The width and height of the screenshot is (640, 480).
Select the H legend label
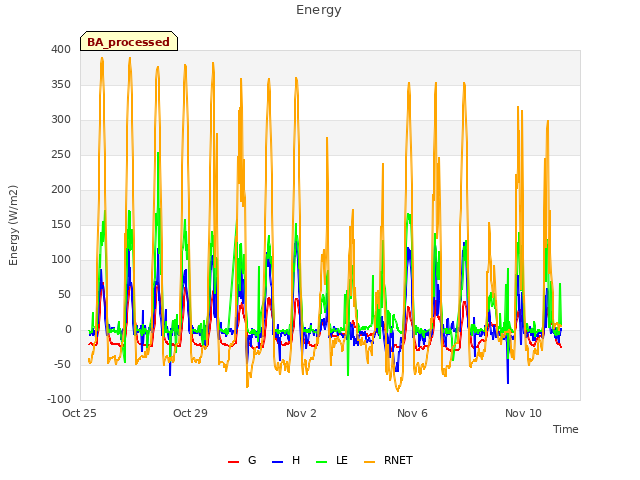click(x=296, y=460)
